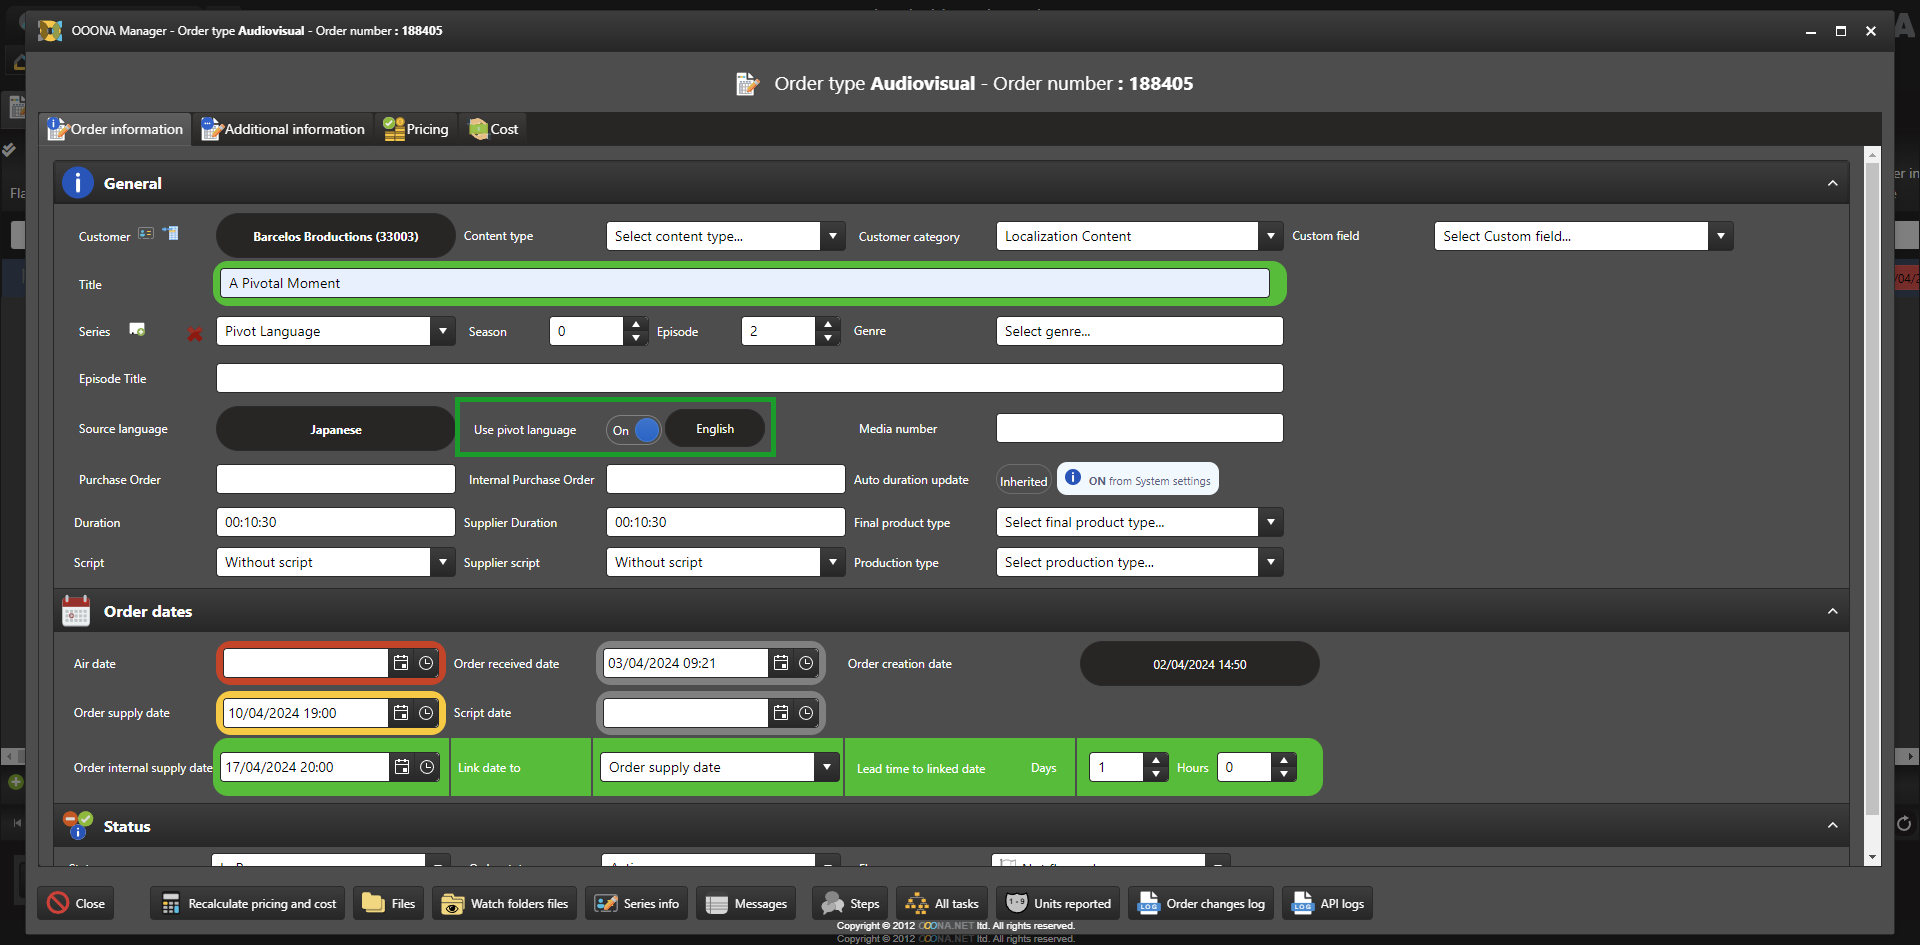The height and width of the screenshot is (945, 1920).
Task: Switch to the Pricing tab
Action: (417, 129)
